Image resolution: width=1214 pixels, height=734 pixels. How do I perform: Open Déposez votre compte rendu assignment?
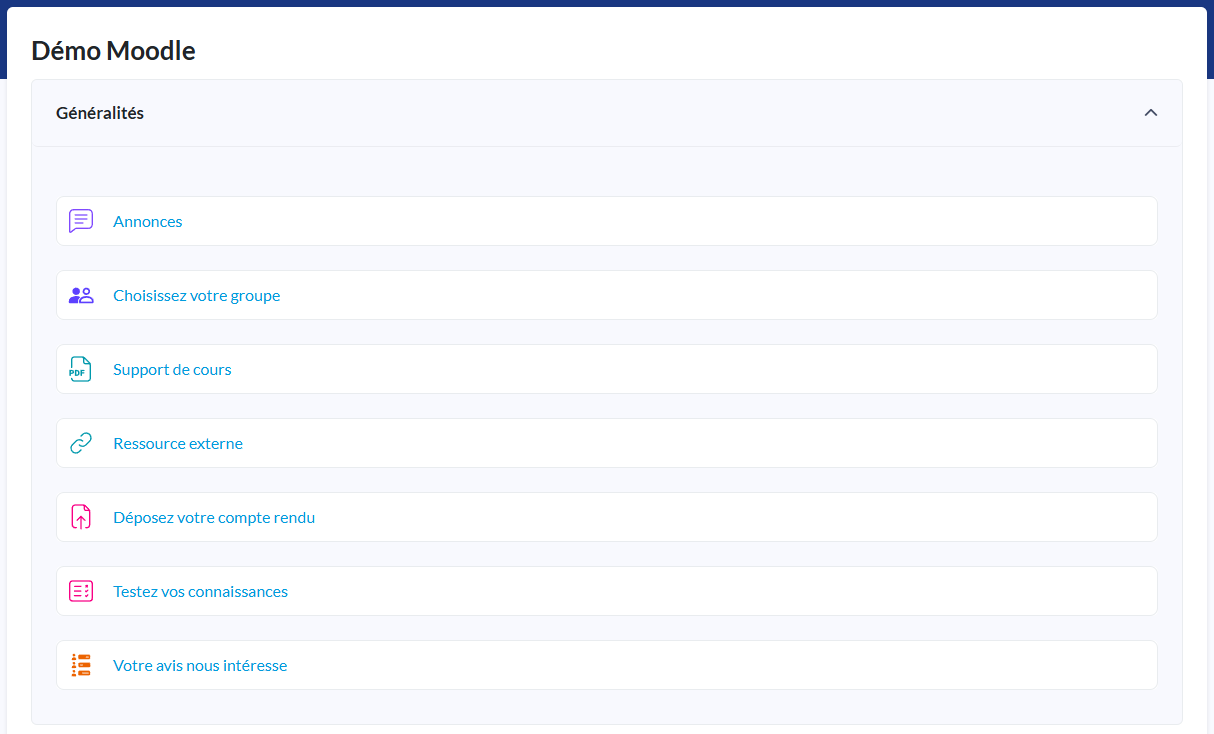coord(214,517)
